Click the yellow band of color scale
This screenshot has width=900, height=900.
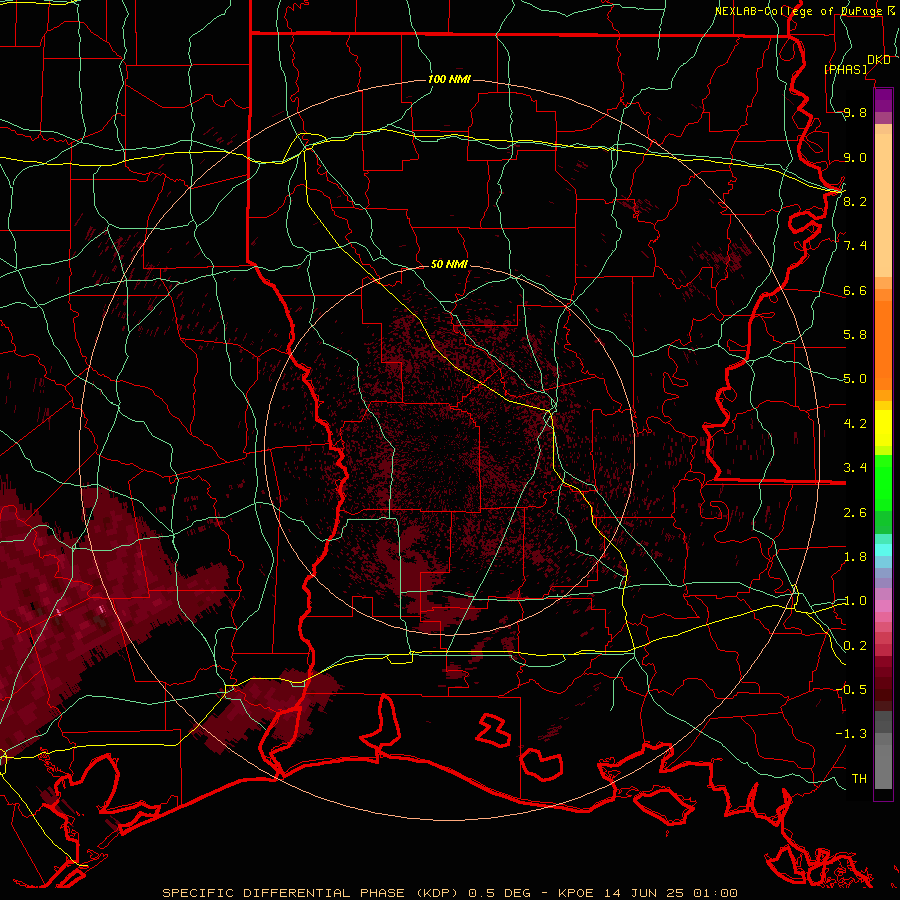click(x=883, y=428)
